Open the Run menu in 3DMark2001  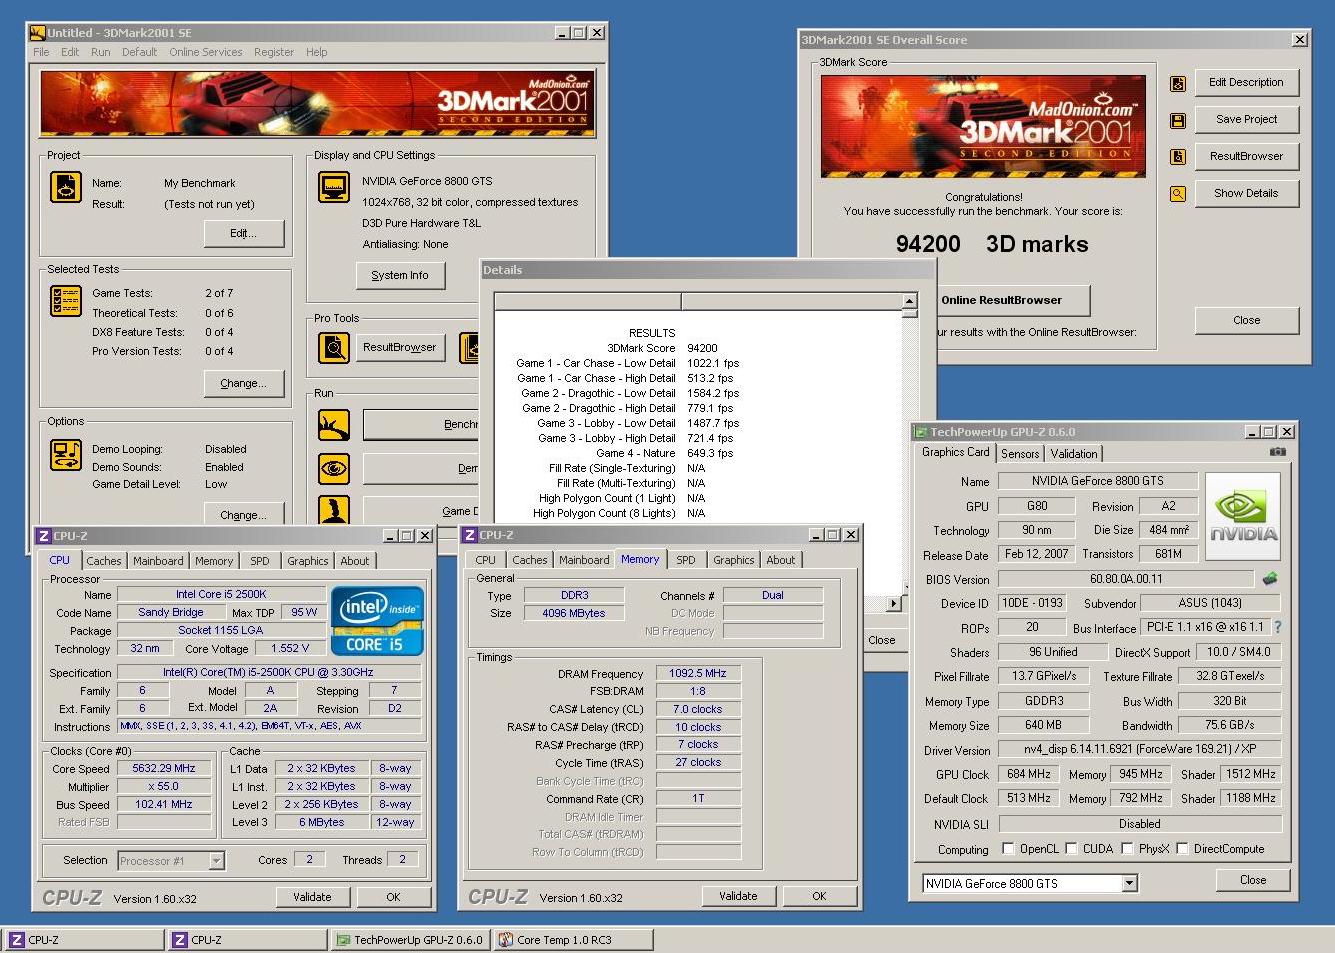pos(100,52)
